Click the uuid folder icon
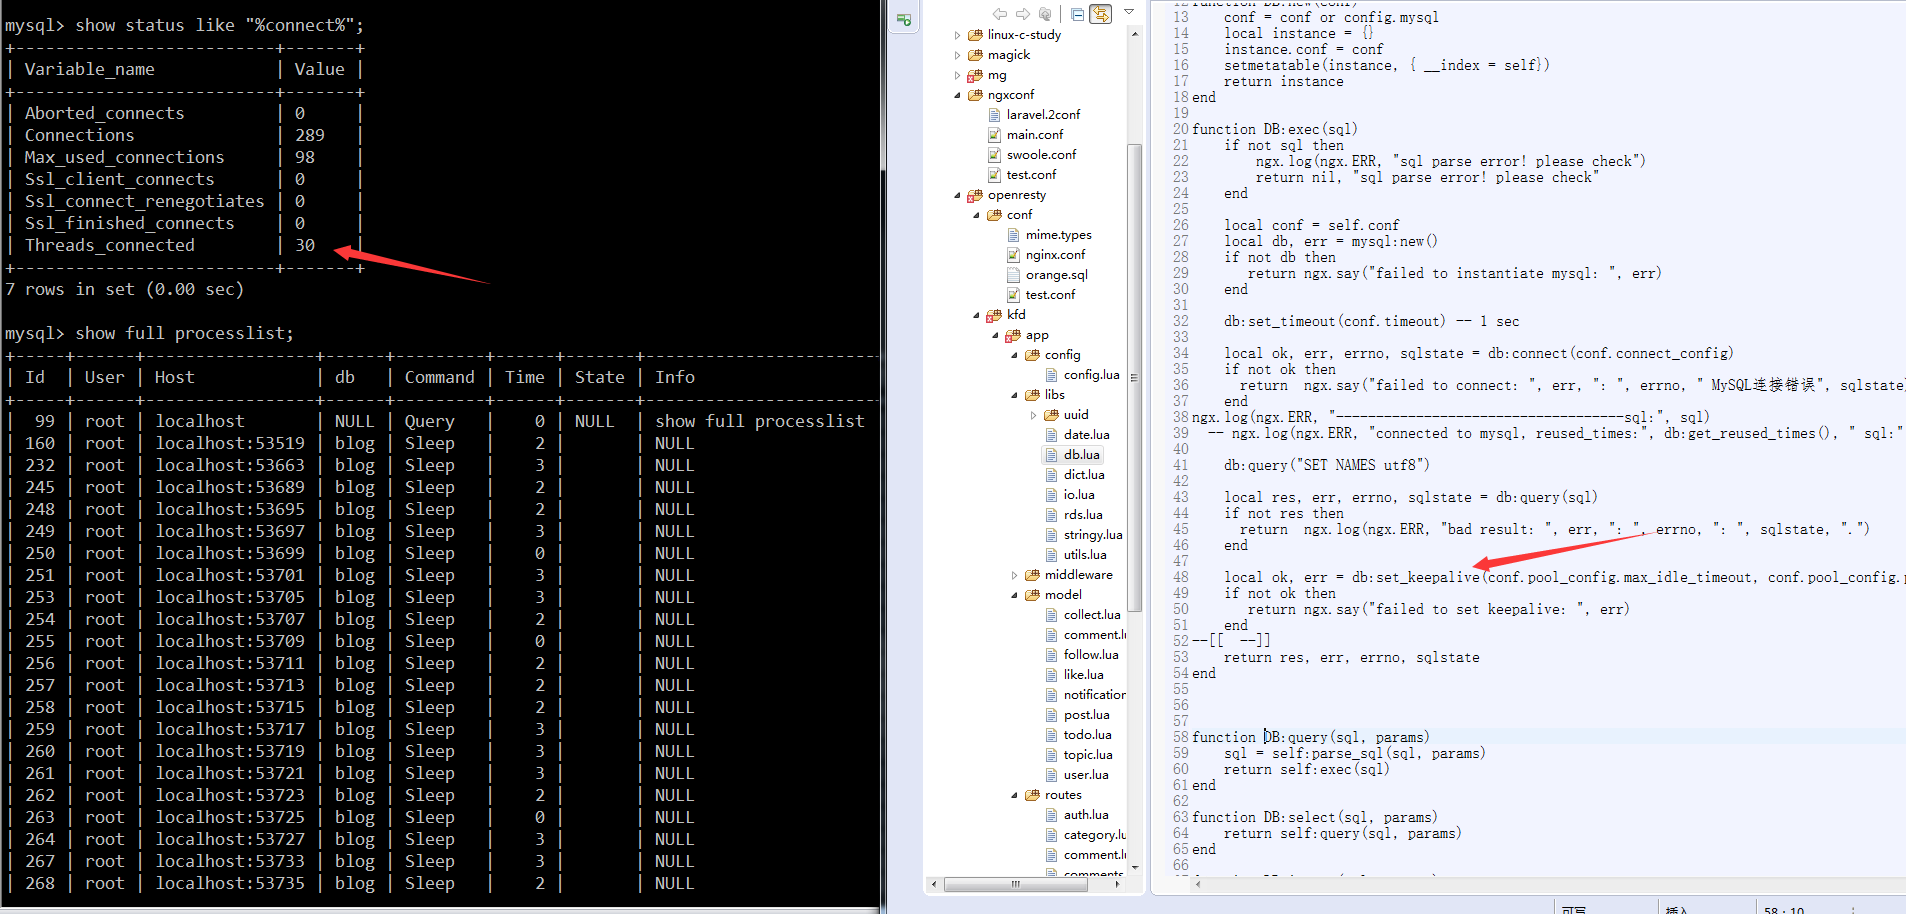 1051,415
